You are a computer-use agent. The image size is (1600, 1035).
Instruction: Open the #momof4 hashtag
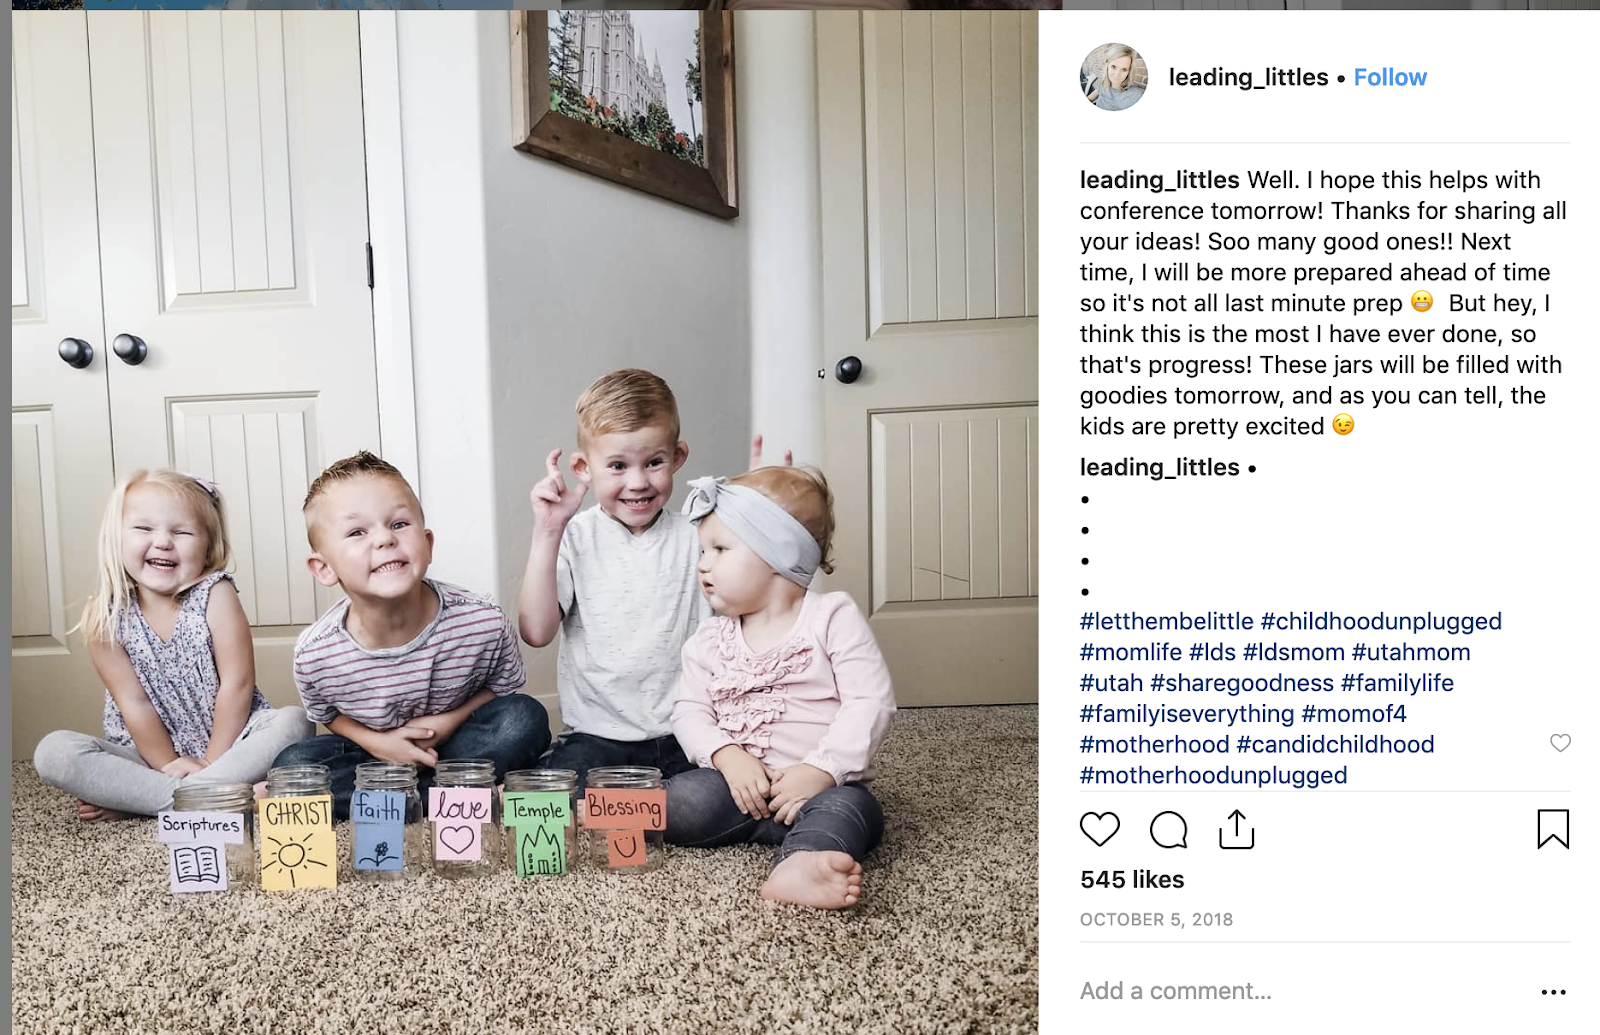pyautogui.click(x=1354, y=714)
